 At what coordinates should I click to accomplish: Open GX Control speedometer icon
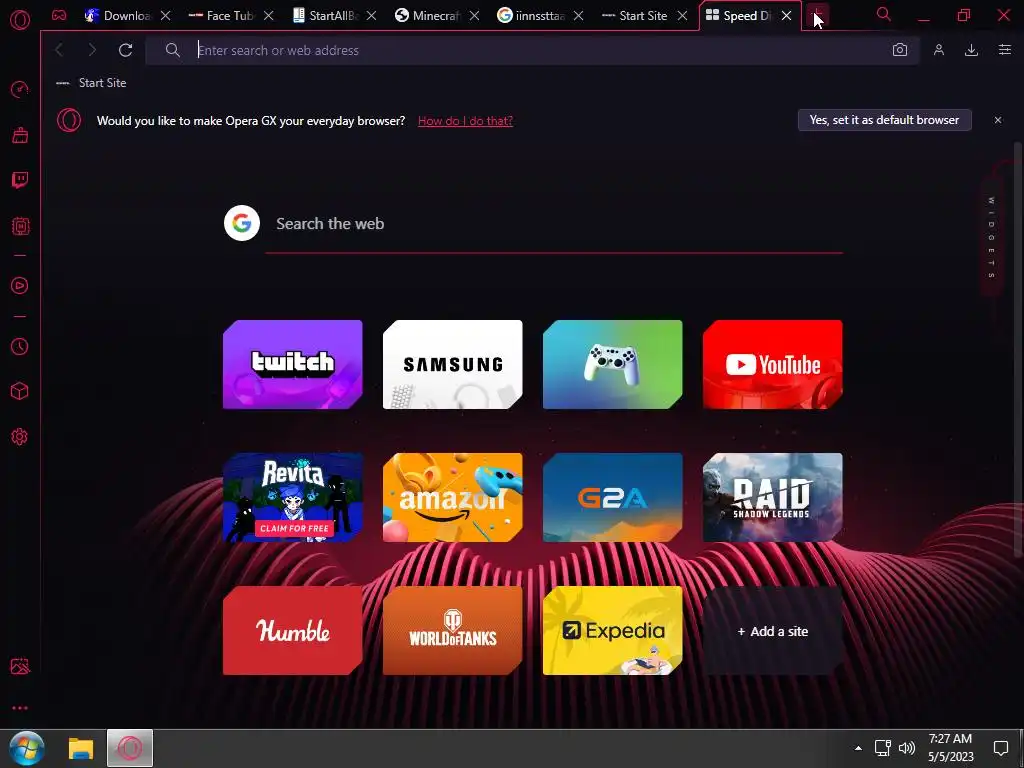20,89
